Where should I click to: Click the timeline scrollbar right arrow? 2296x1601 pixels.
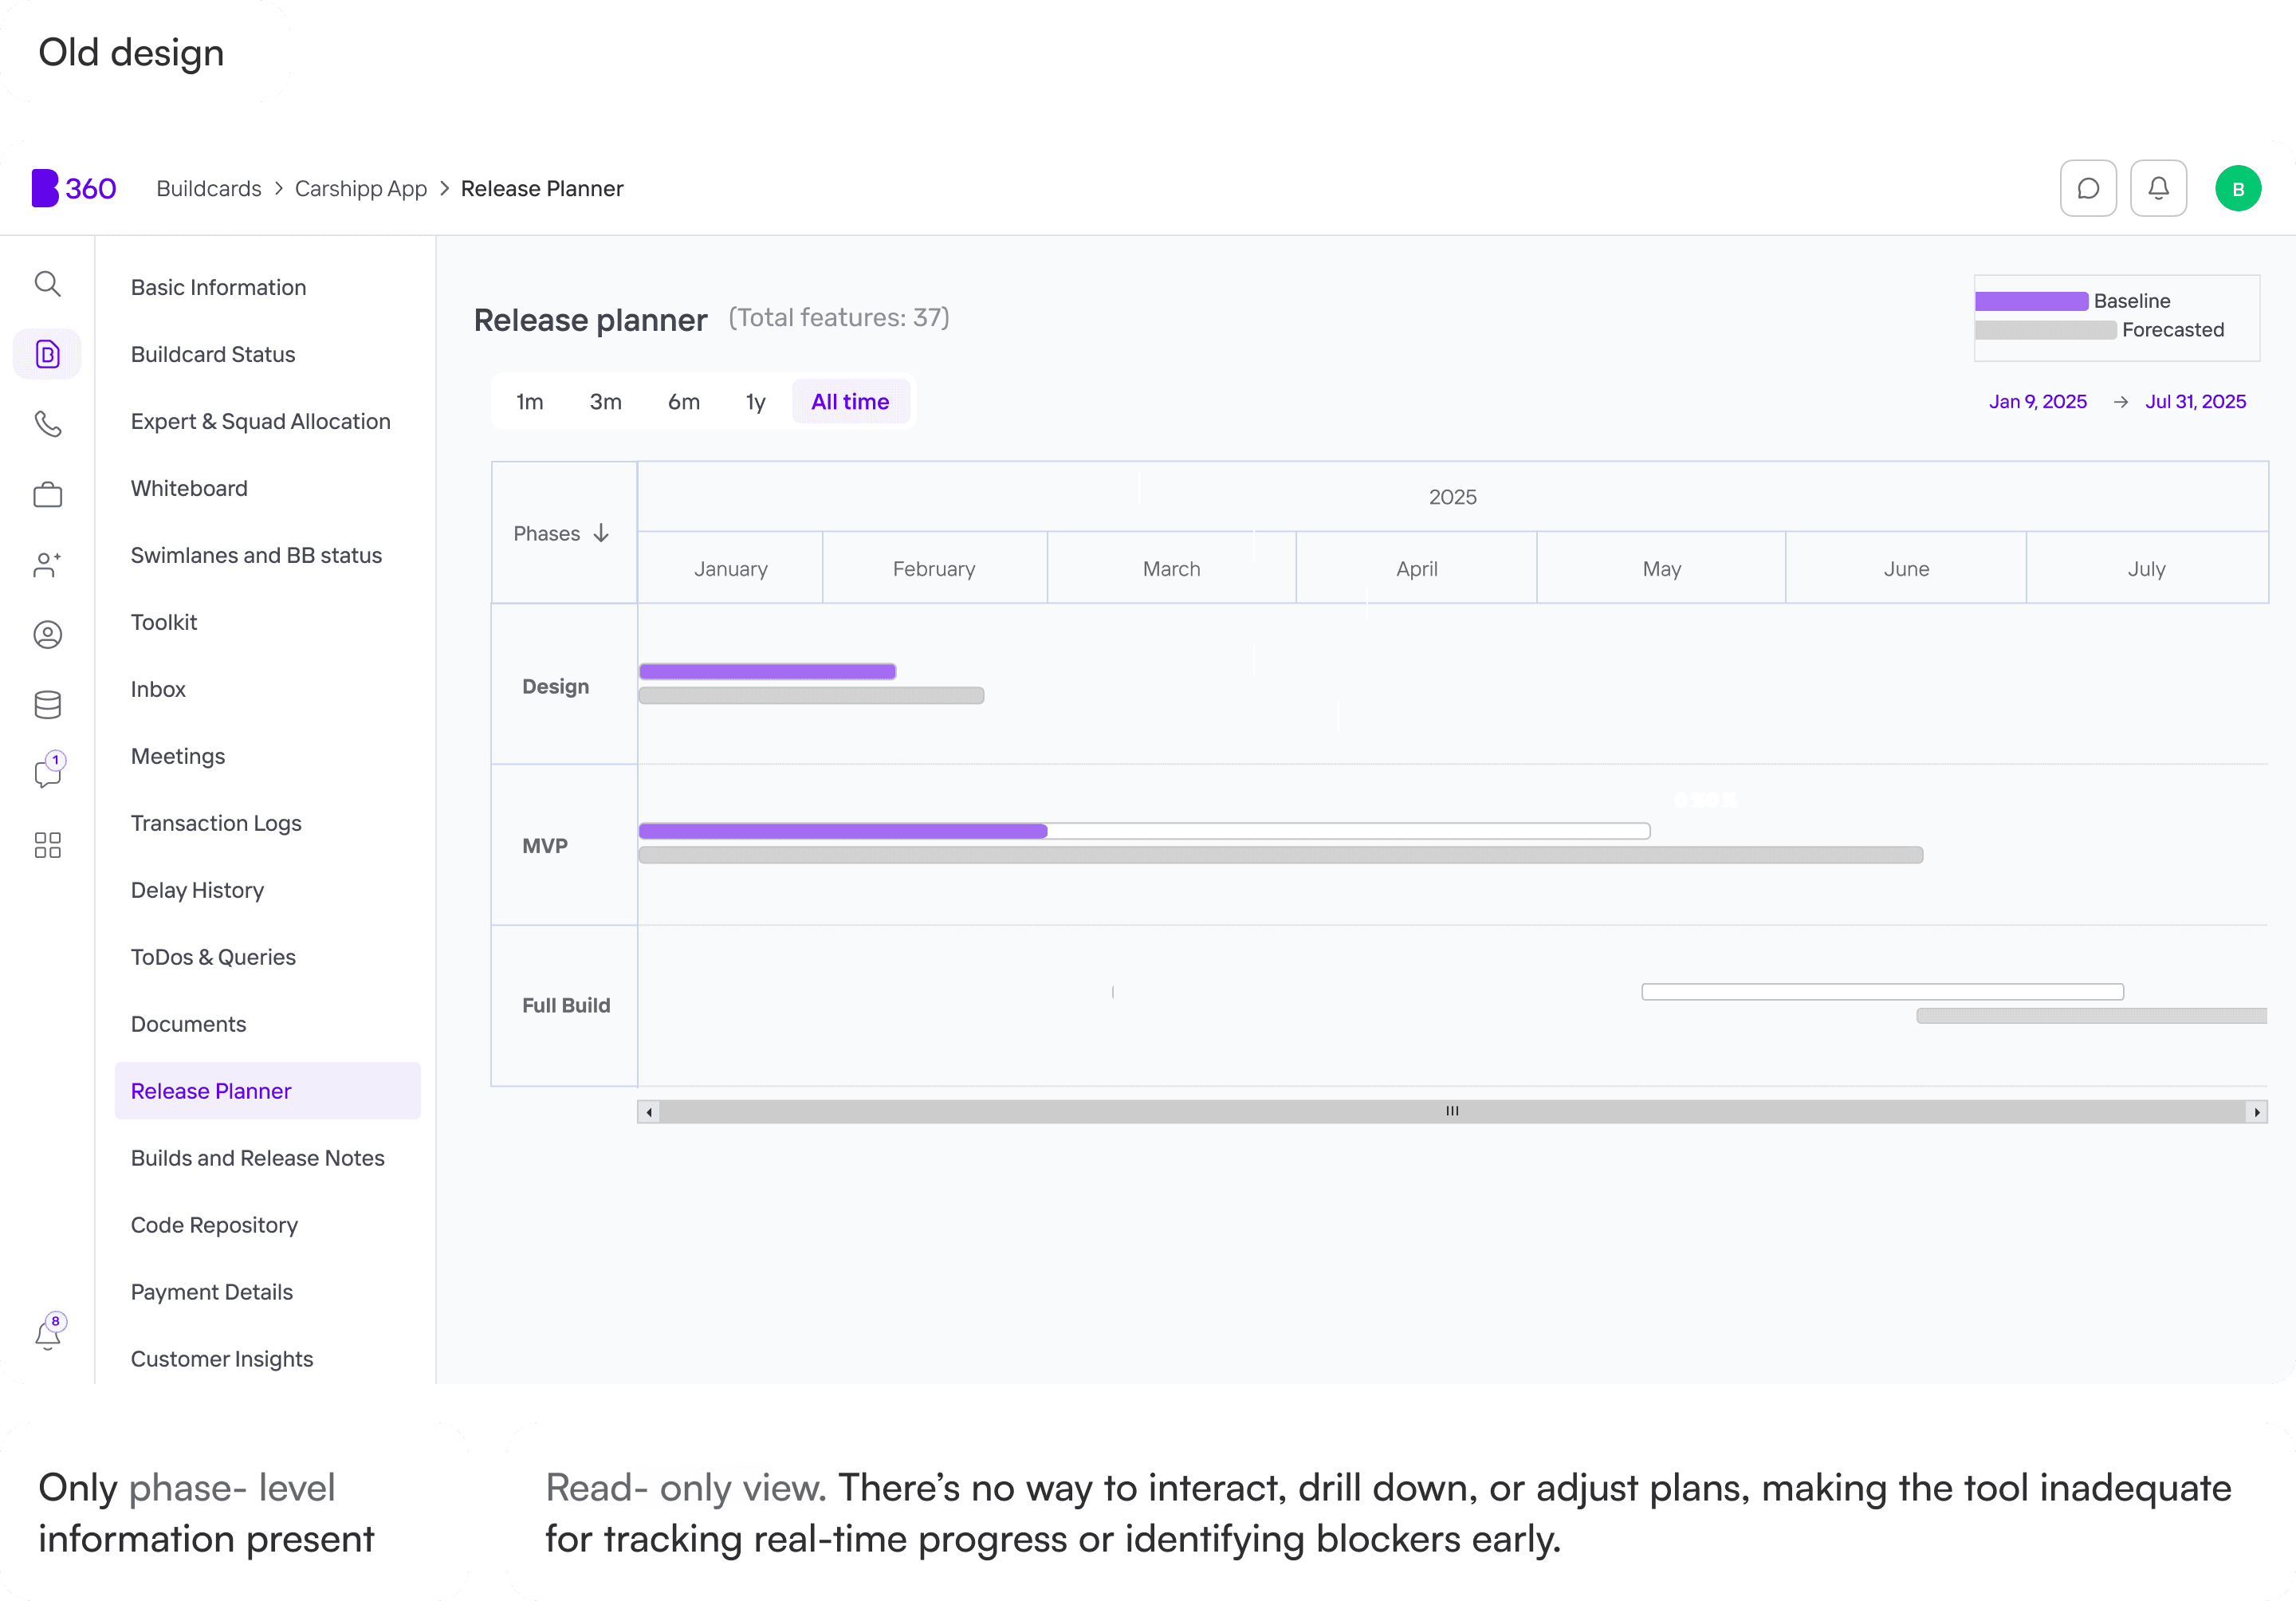point(2256,1112)
